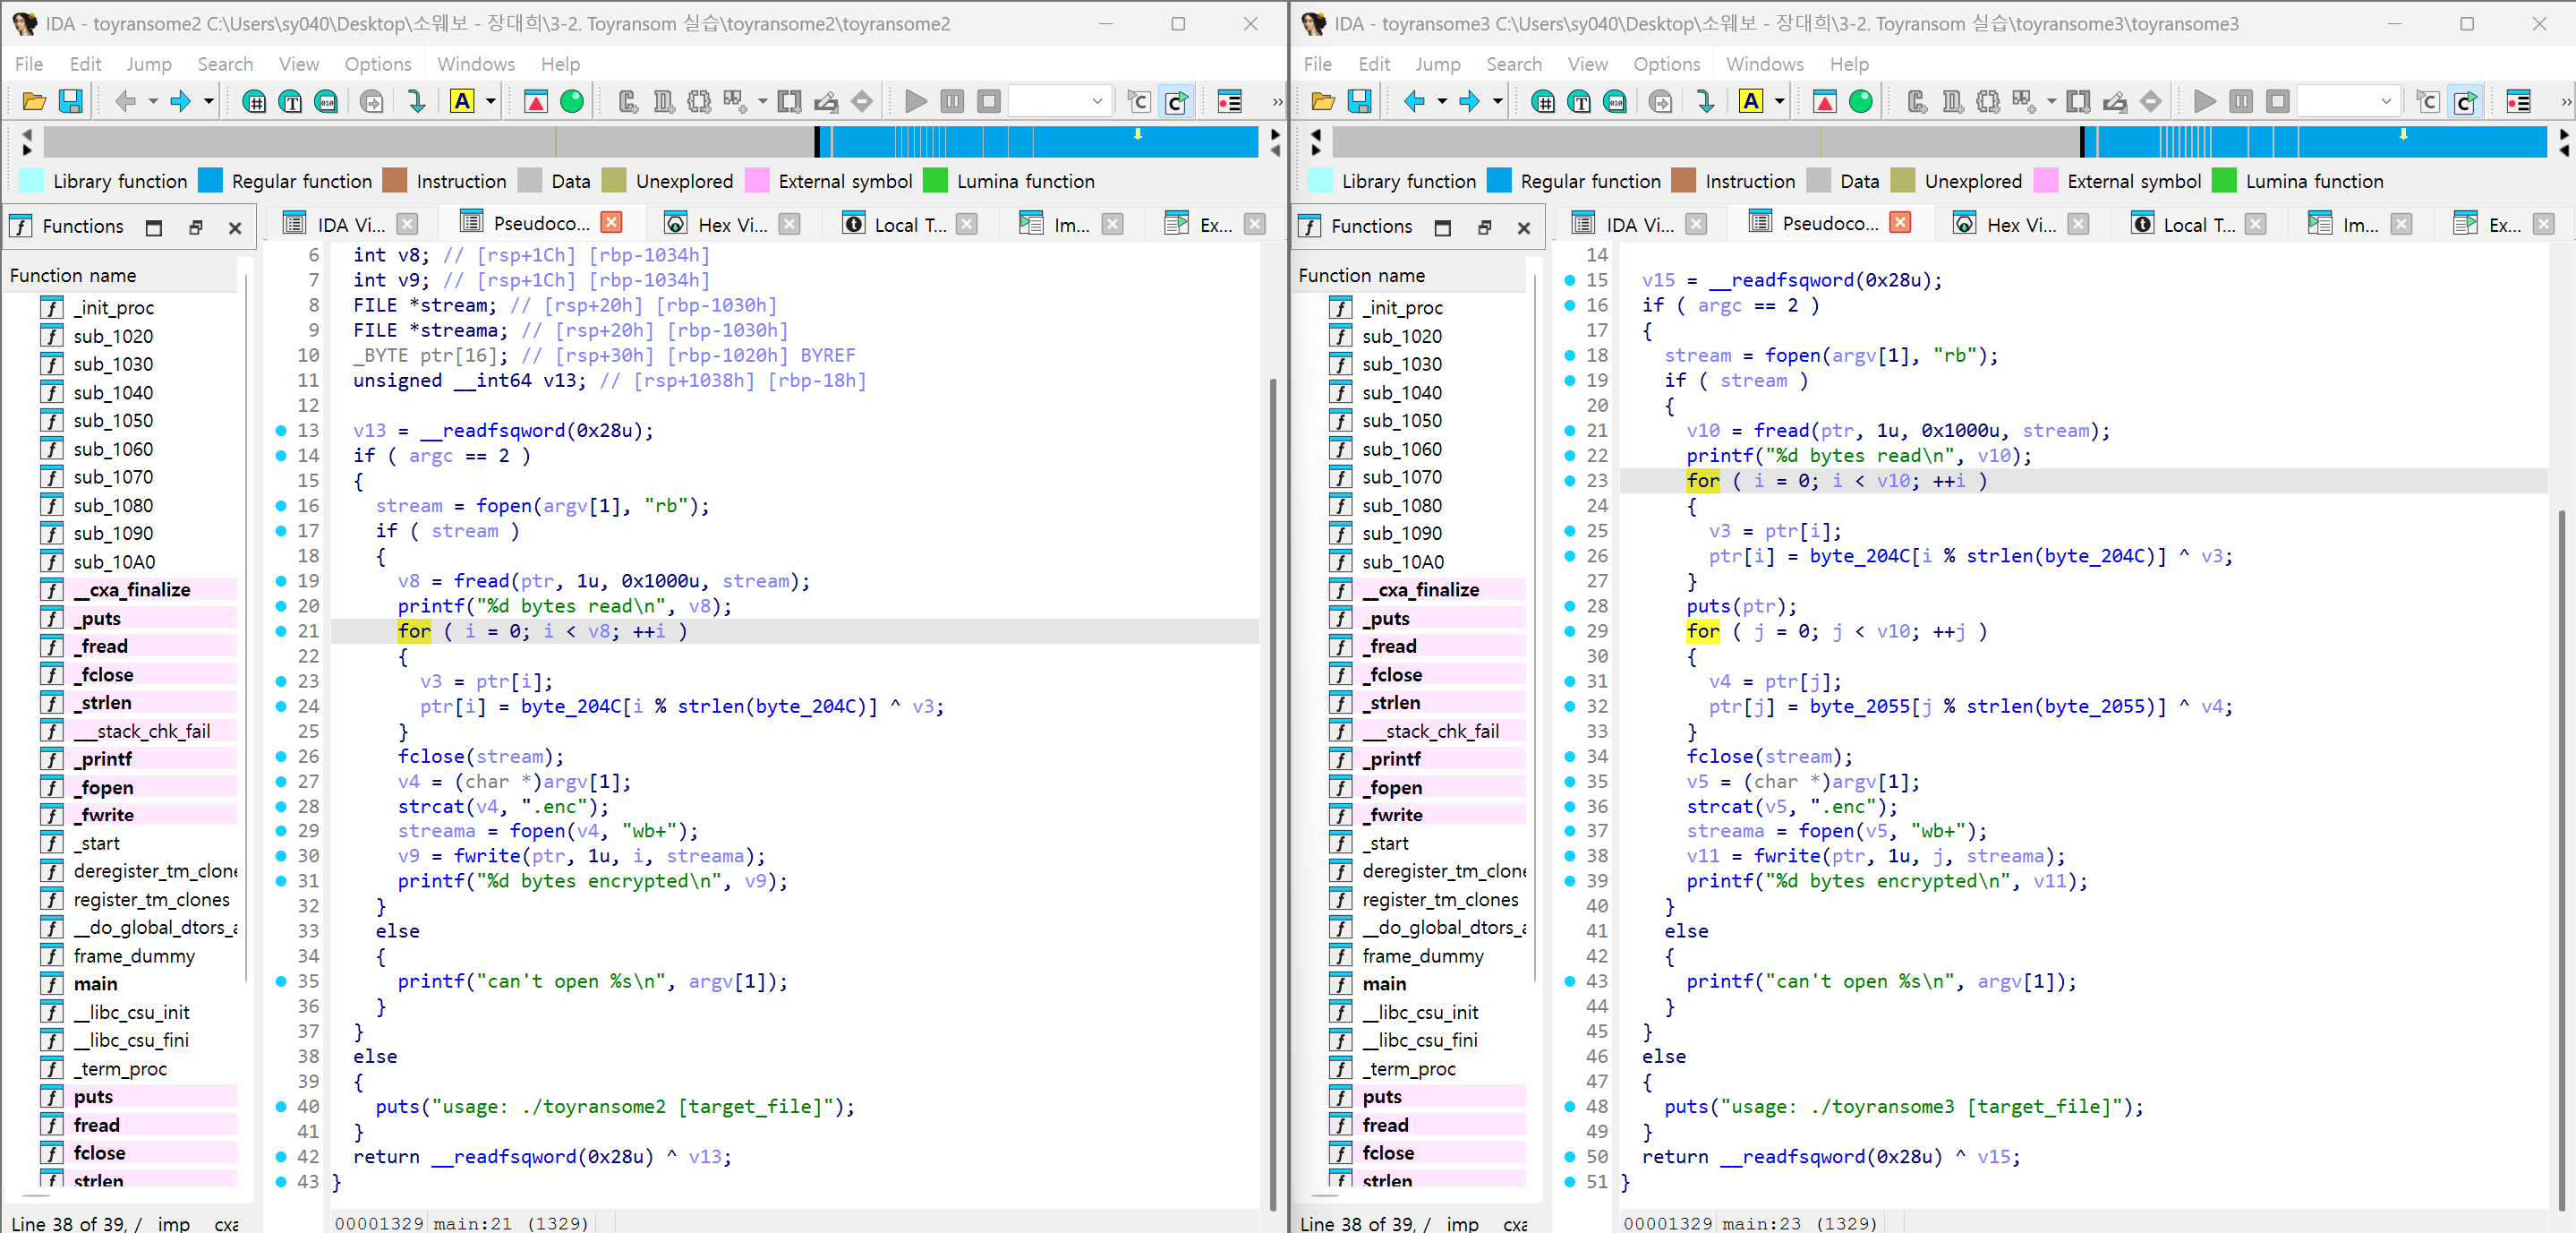Screen dimensions: 2576x1233
Task: Click green circle icon in toyransome3 toolbar
Action: (1861, 101)
